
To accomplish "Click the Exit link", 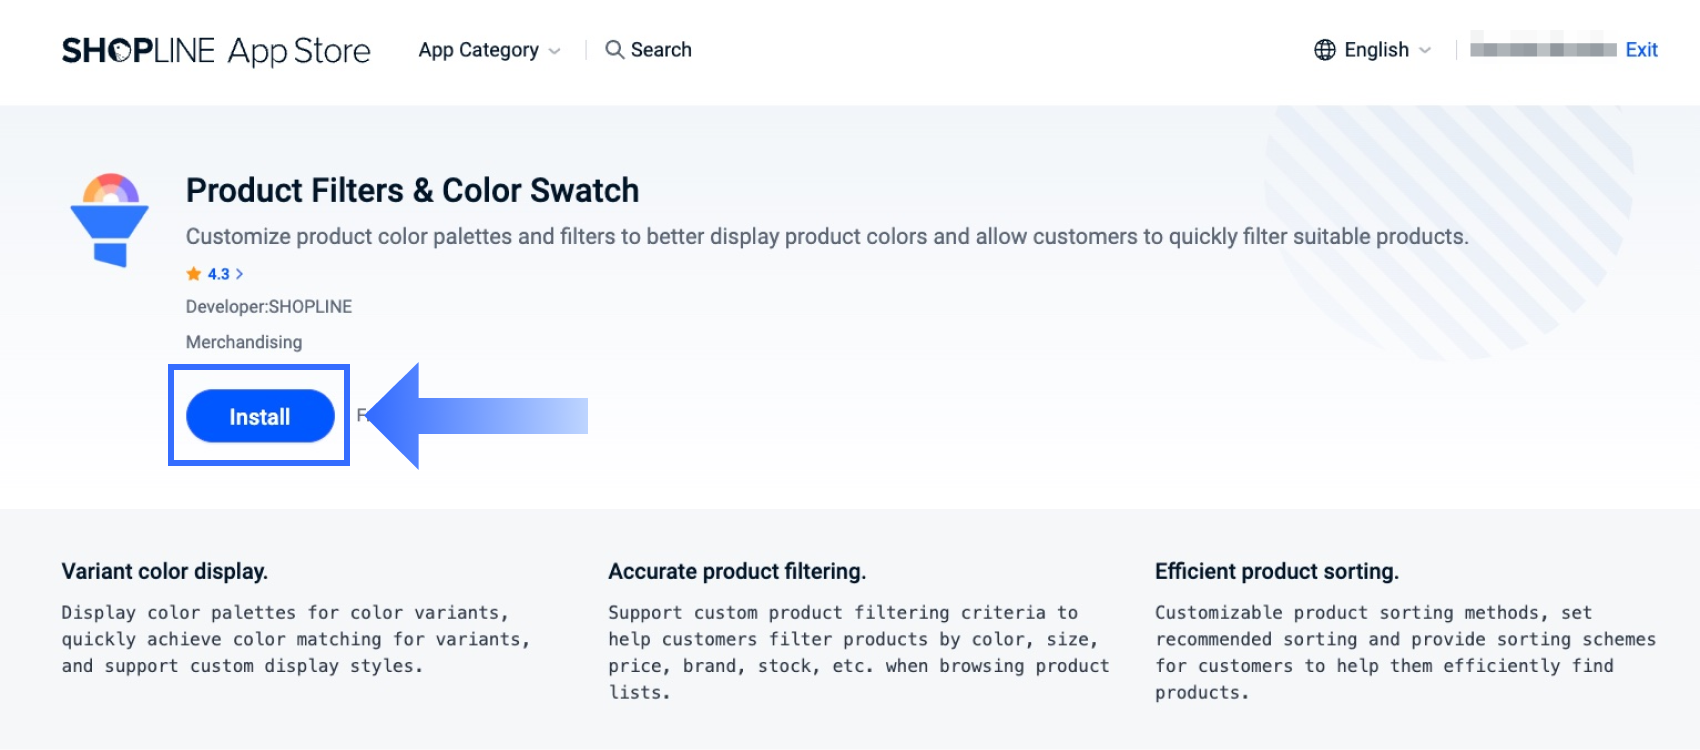I will 1641,50.
